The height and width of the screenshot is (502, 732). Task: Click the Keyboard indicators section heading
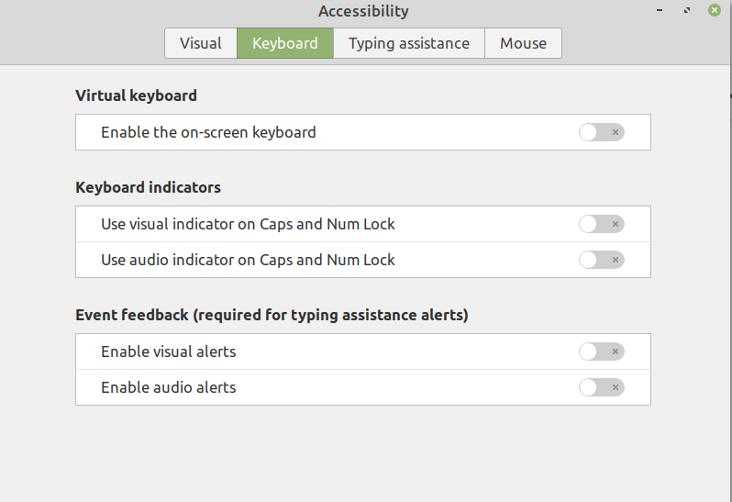tap(148, 187)
